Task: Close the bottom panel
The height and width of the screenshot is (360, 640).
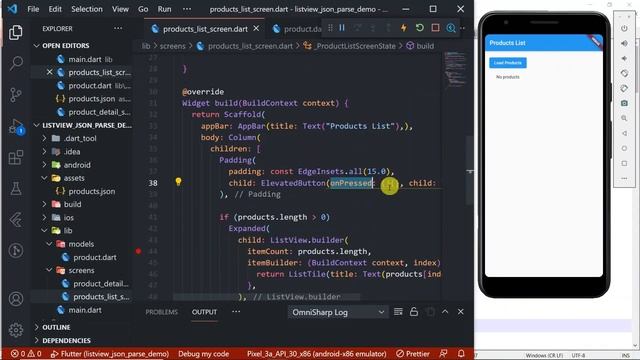Action: [460, 312]
